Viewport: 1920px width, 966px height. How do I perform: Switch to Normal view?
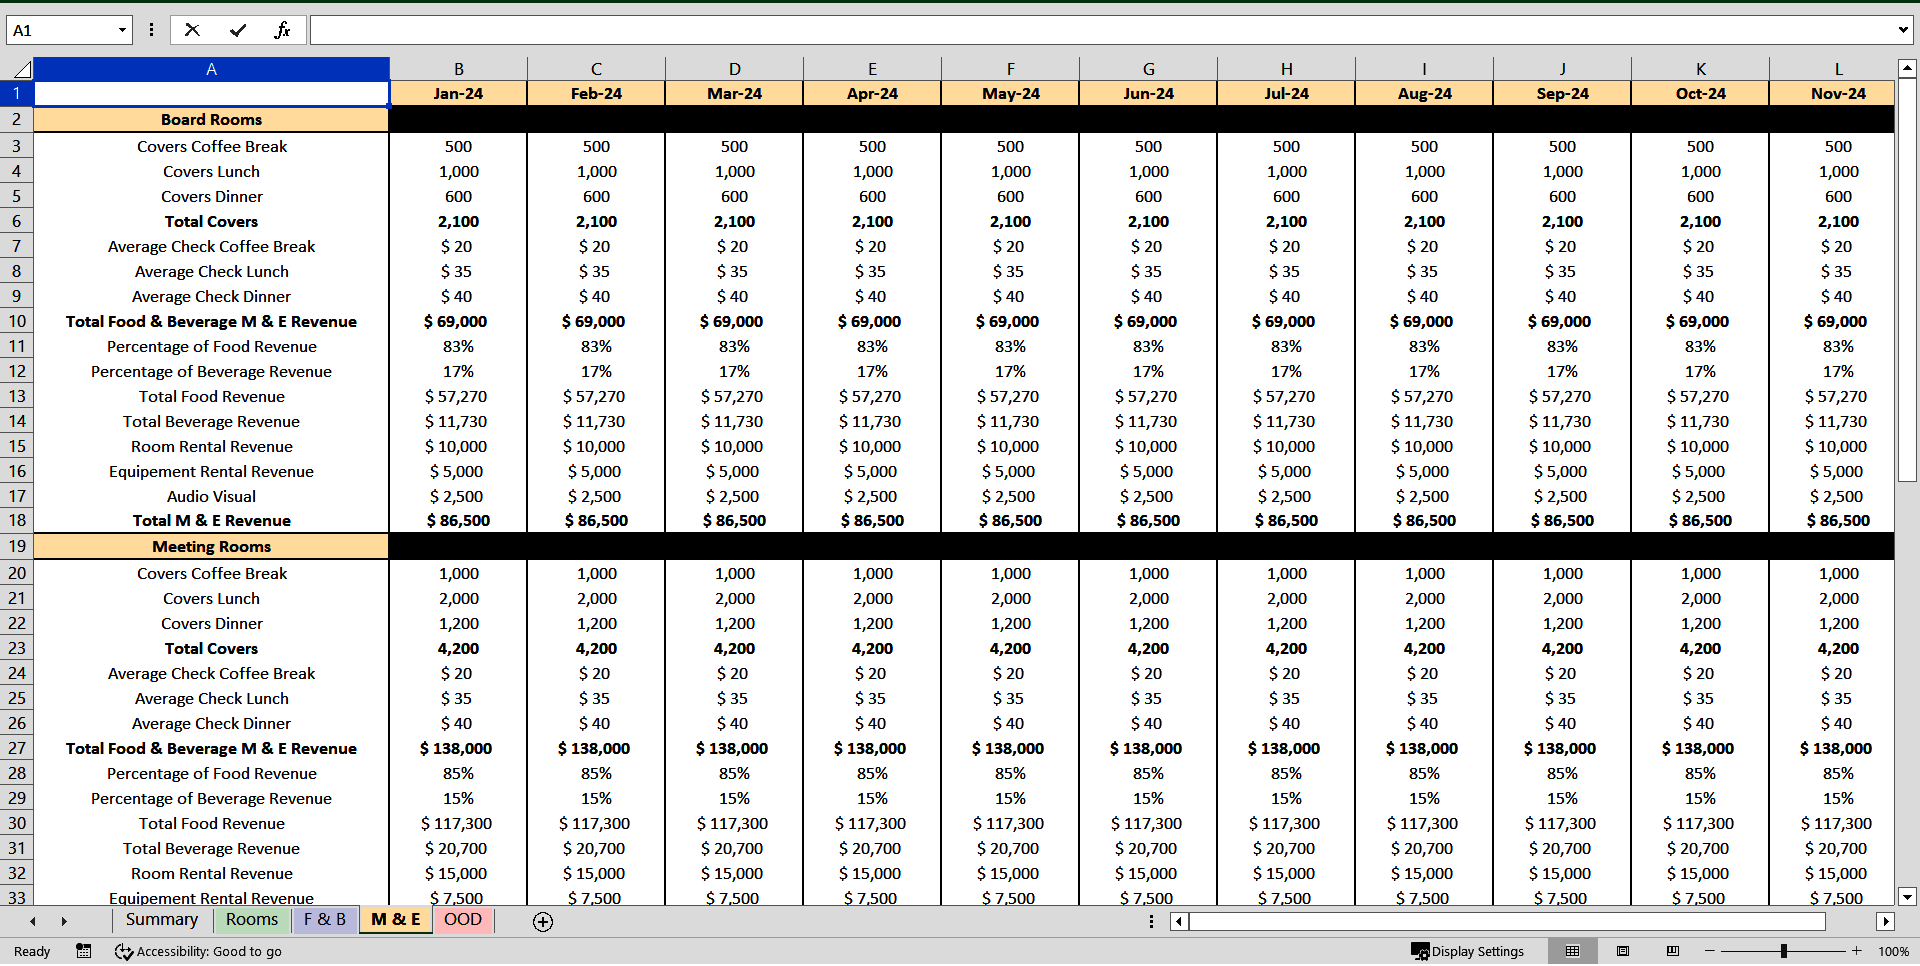tap(1572, 951)
